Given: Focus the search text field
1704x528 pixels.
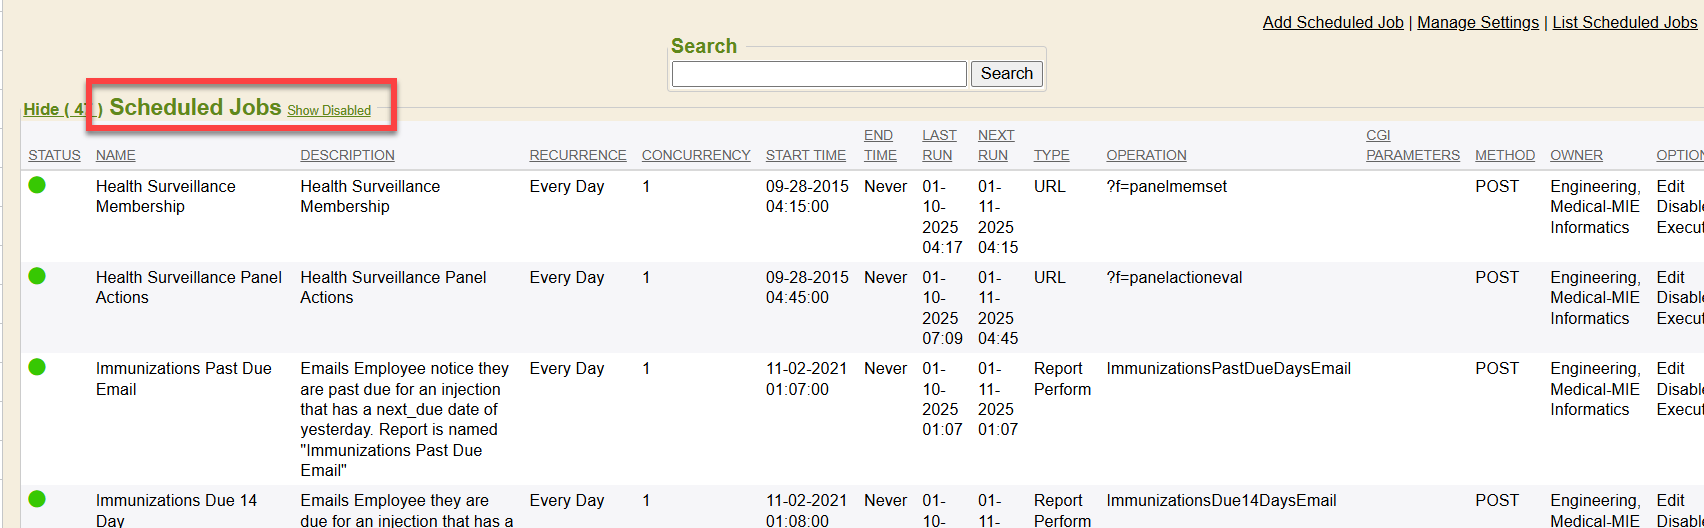Looking at the screenshot, I should (x=818, y=74).
